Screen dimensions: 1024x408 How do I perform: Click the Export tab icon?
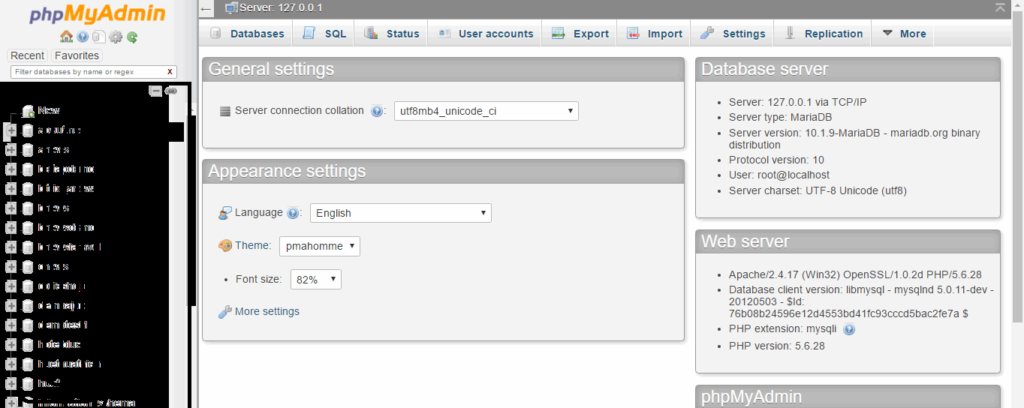point(558,34)
